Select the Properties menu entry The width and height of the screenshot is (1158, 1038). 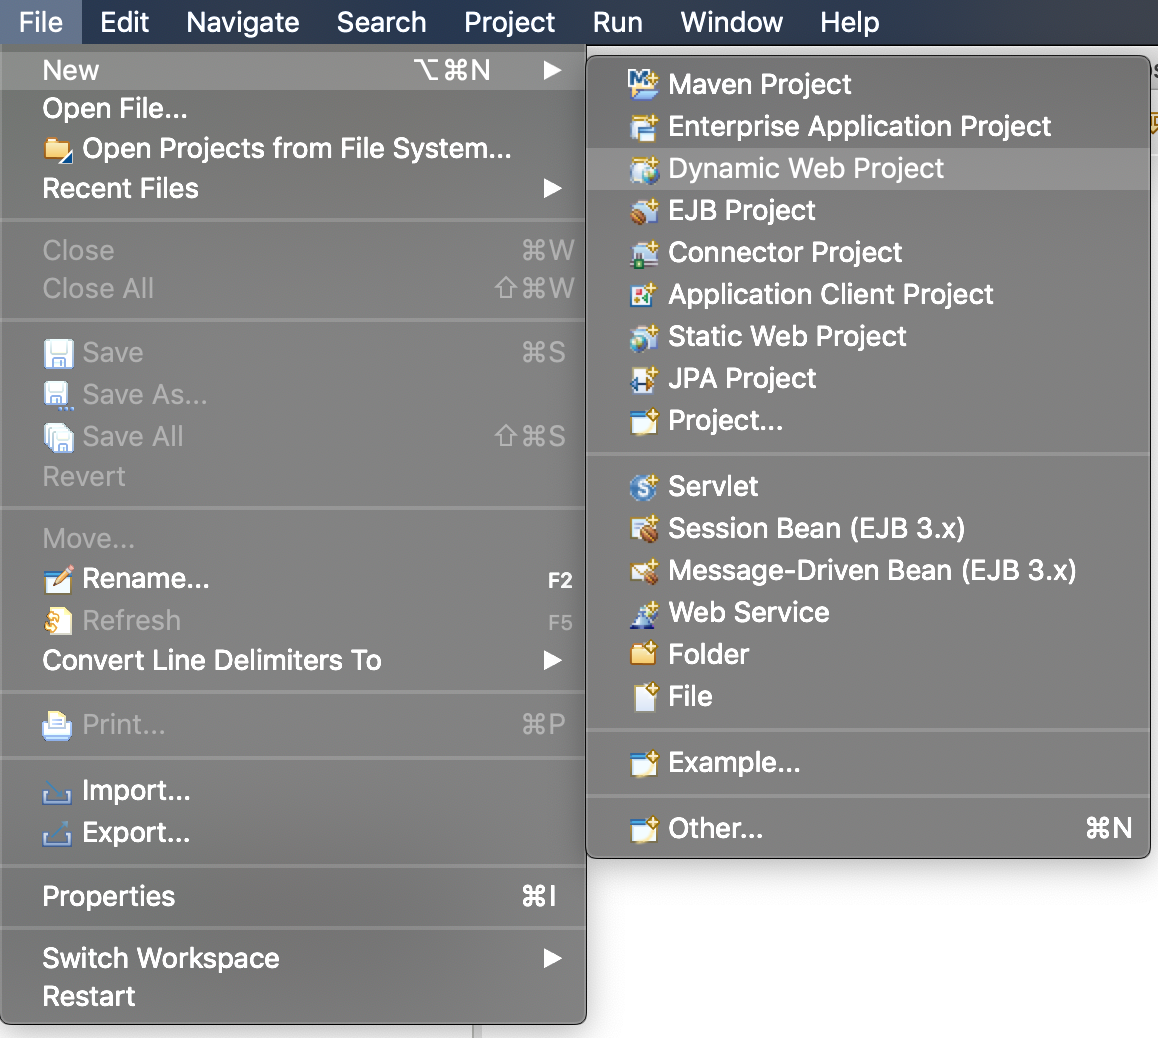[x=293, y=896]
